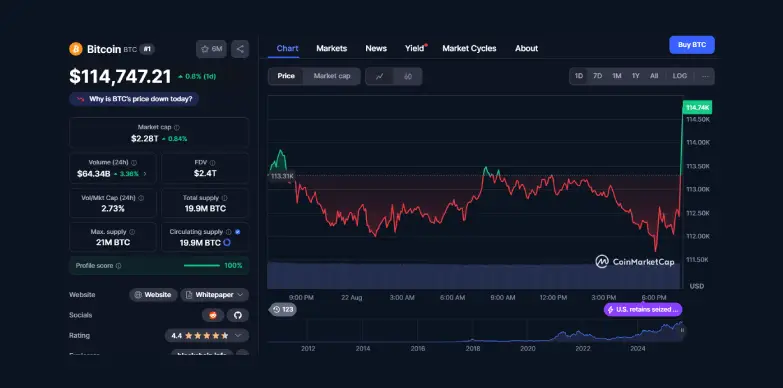This screenshot has height=388, width=783.
Task: Switch to the Markets tab
Action: coord(332,48)
